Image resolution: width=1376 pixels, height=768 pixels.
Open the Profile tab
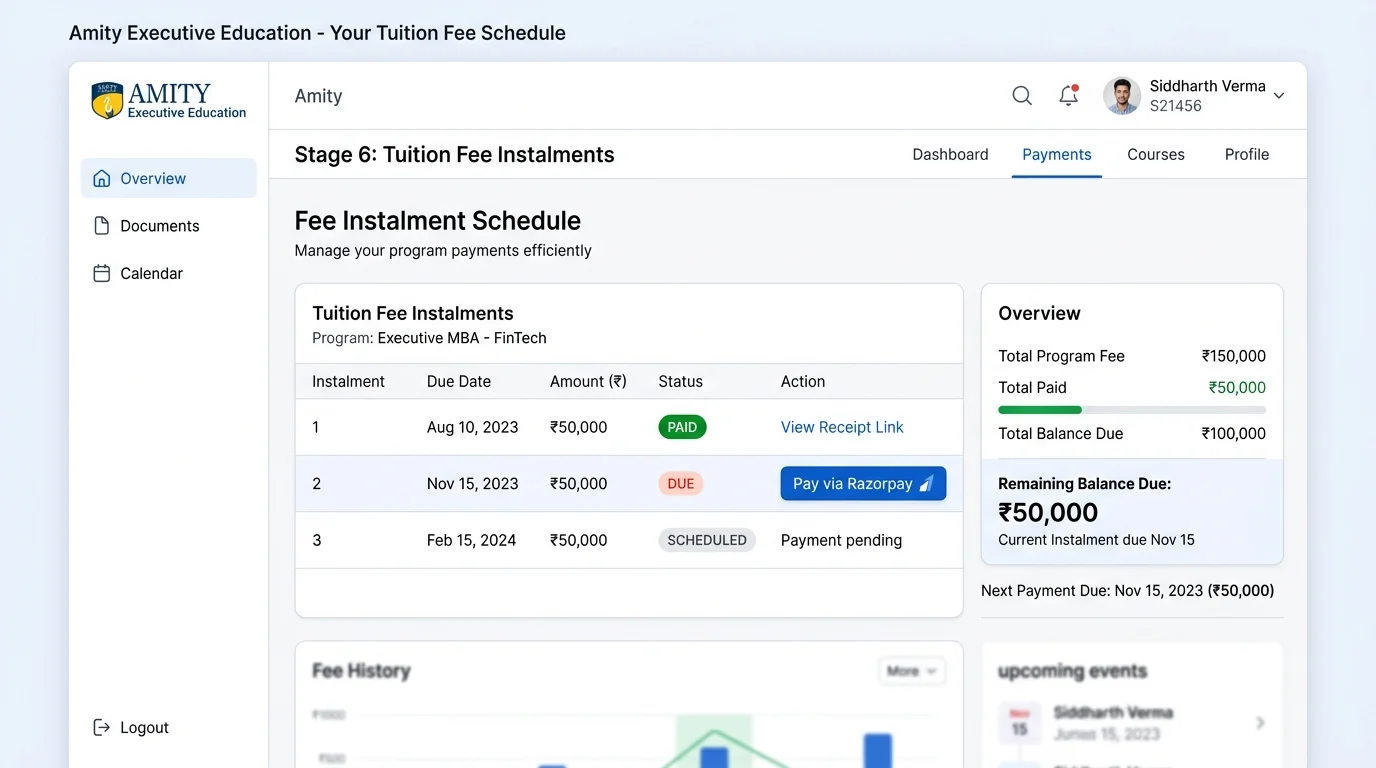pyautogui.click(x=1247, y=154)
